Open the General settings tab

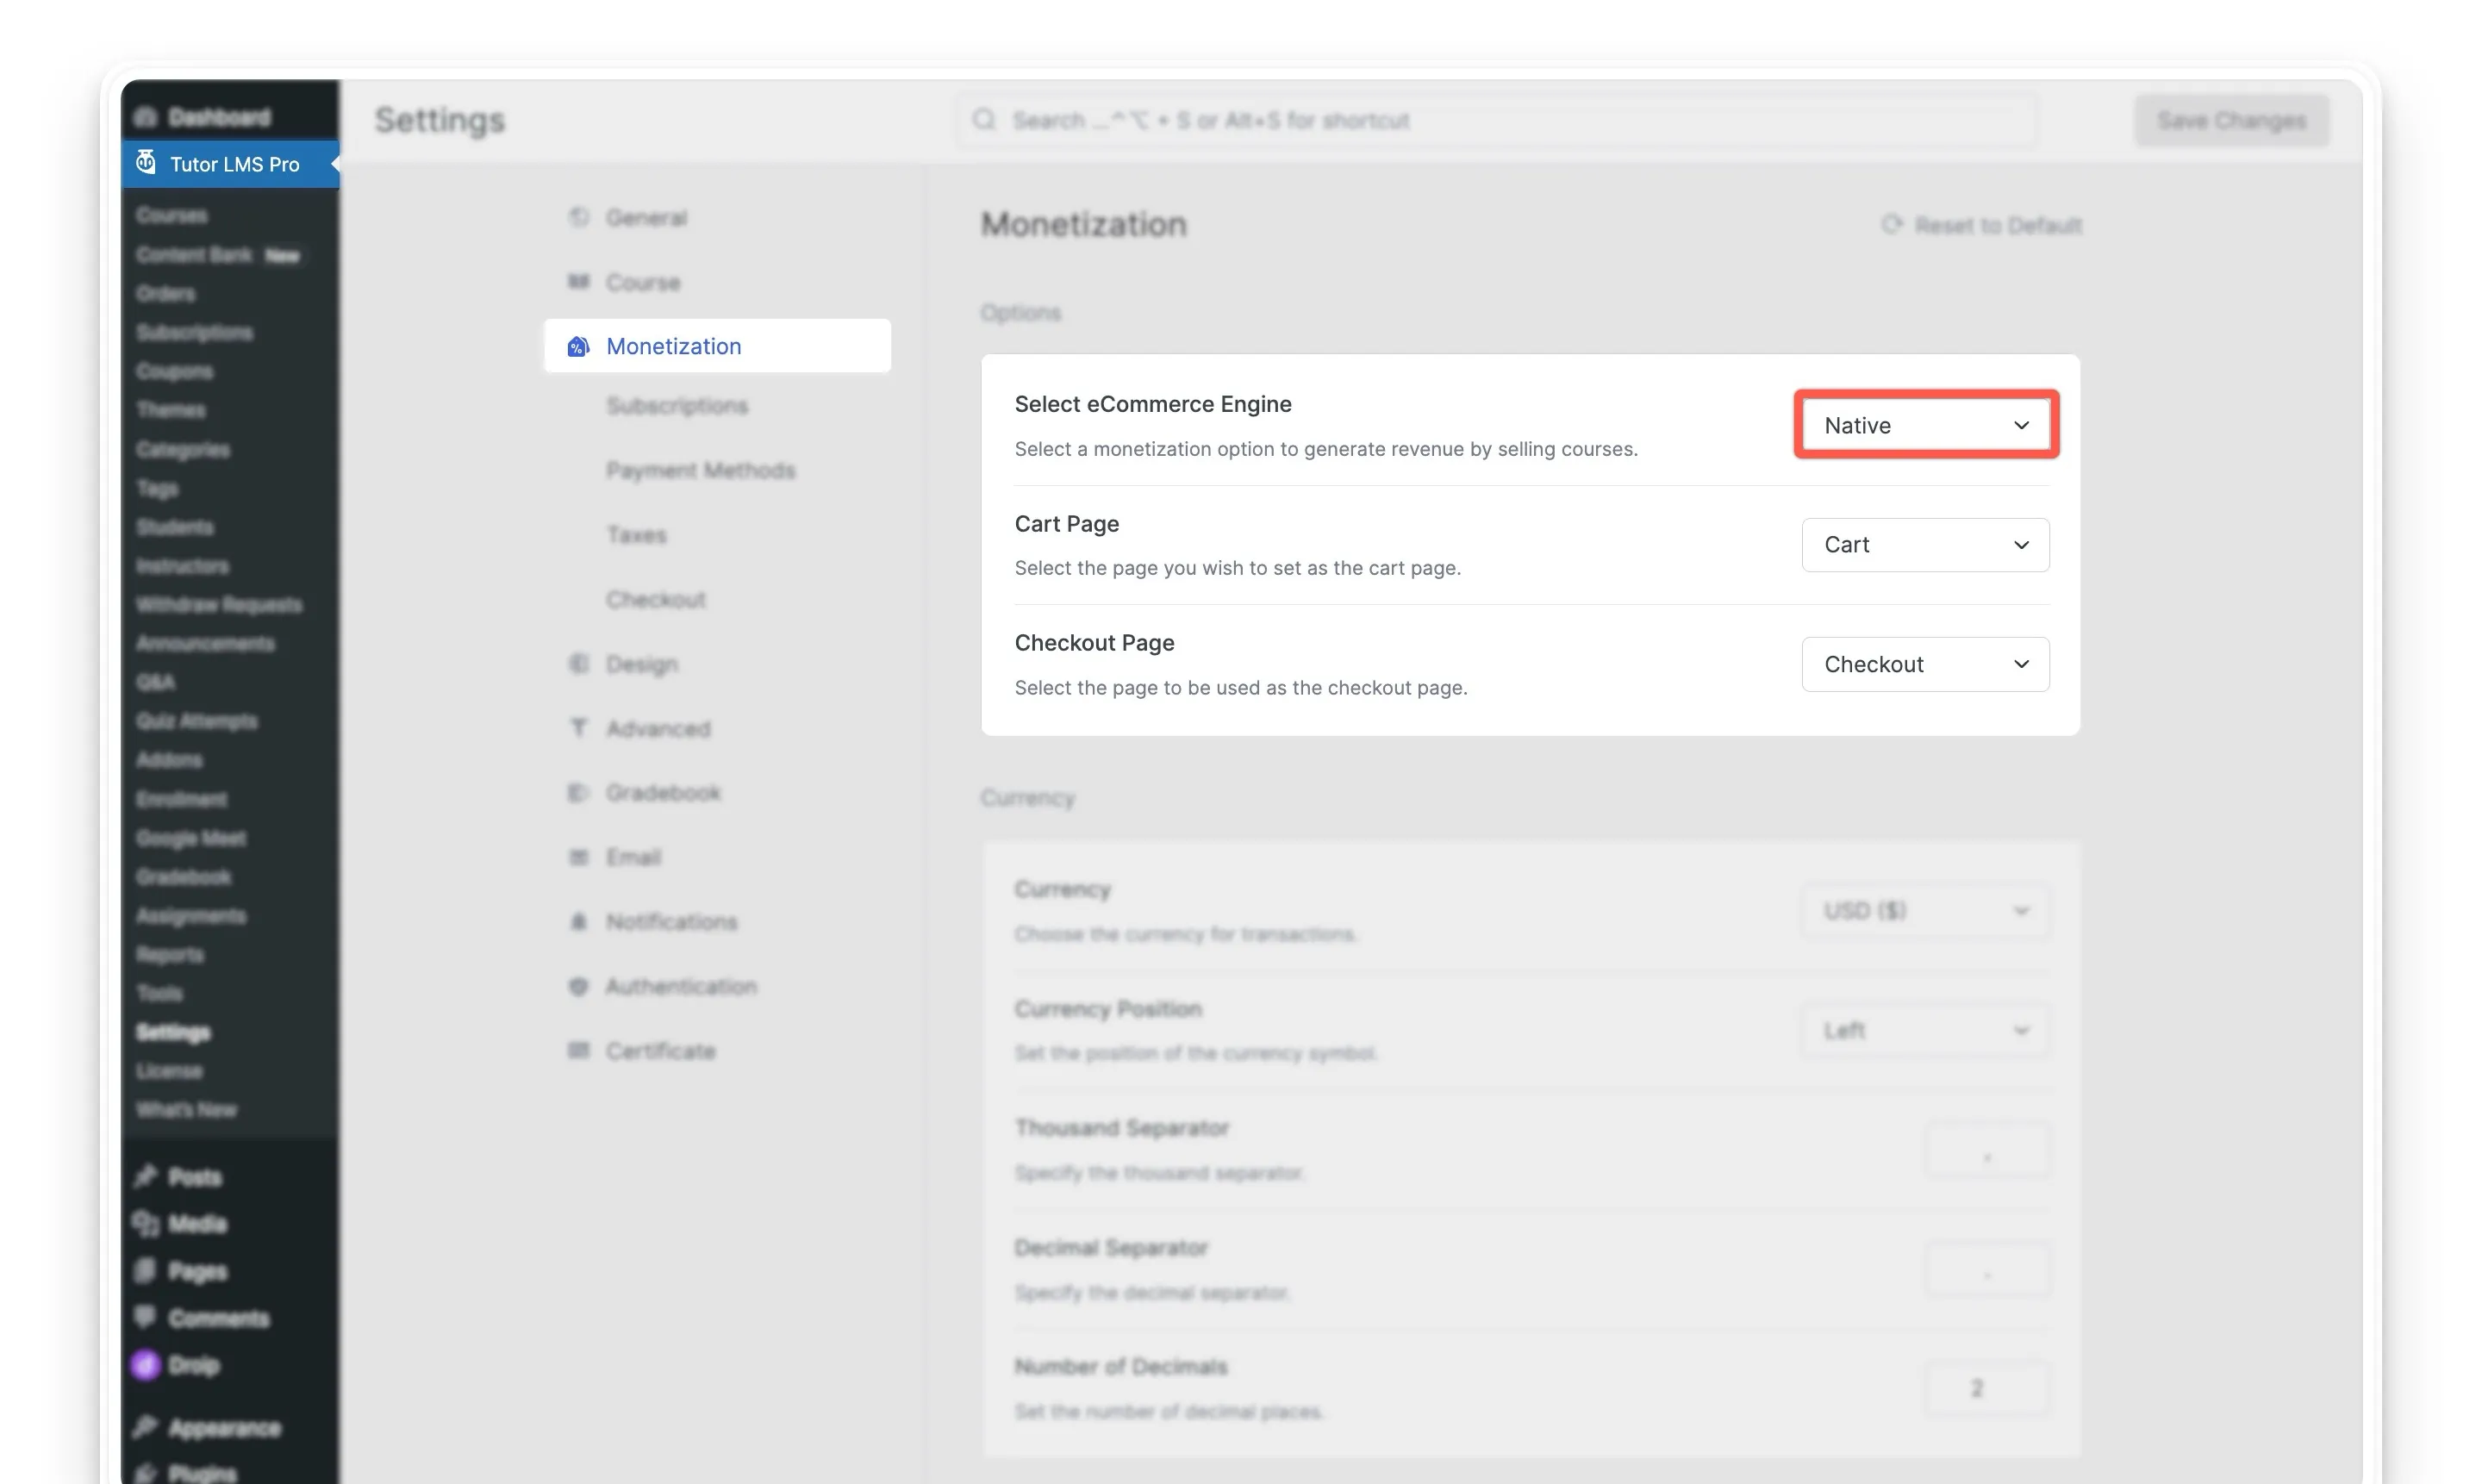click(x=646, y=217)
